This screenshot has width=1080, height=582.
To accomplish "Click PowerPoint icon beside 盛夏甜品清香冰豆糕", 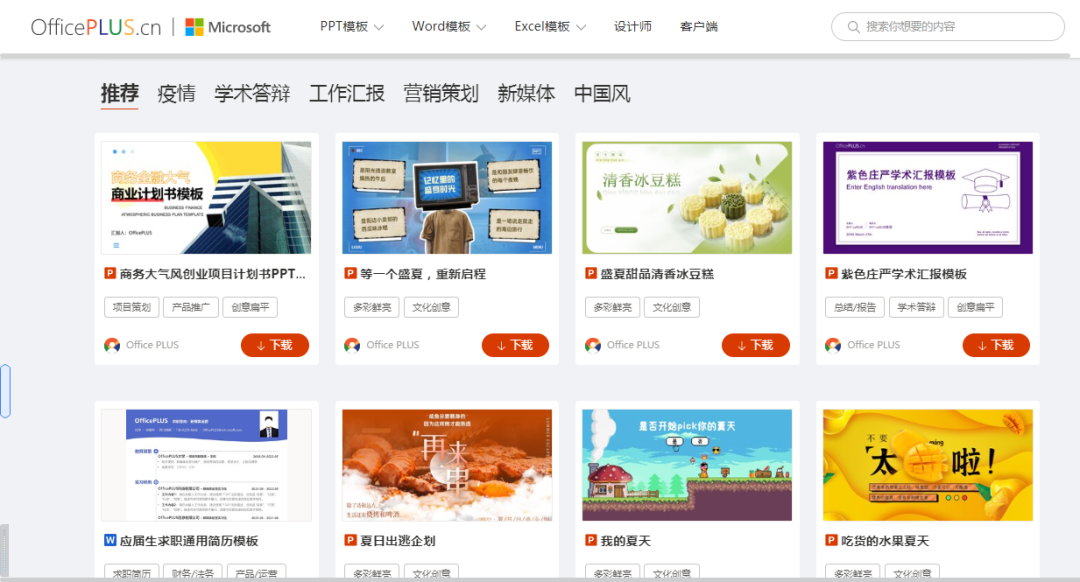I will point(591,273).
